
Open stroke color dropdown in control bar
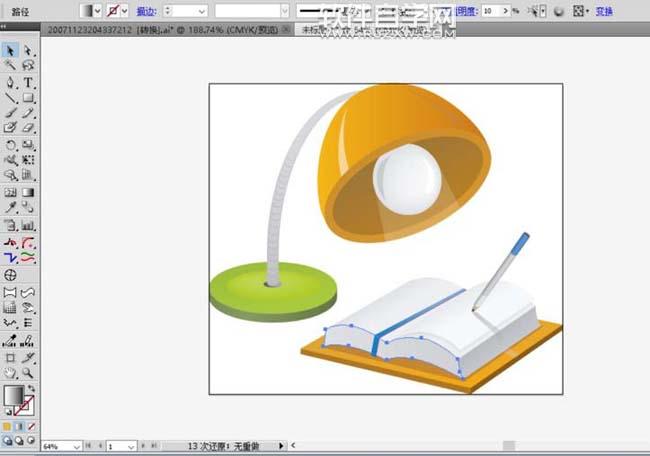pyautogui.click(x=124, y=11)
